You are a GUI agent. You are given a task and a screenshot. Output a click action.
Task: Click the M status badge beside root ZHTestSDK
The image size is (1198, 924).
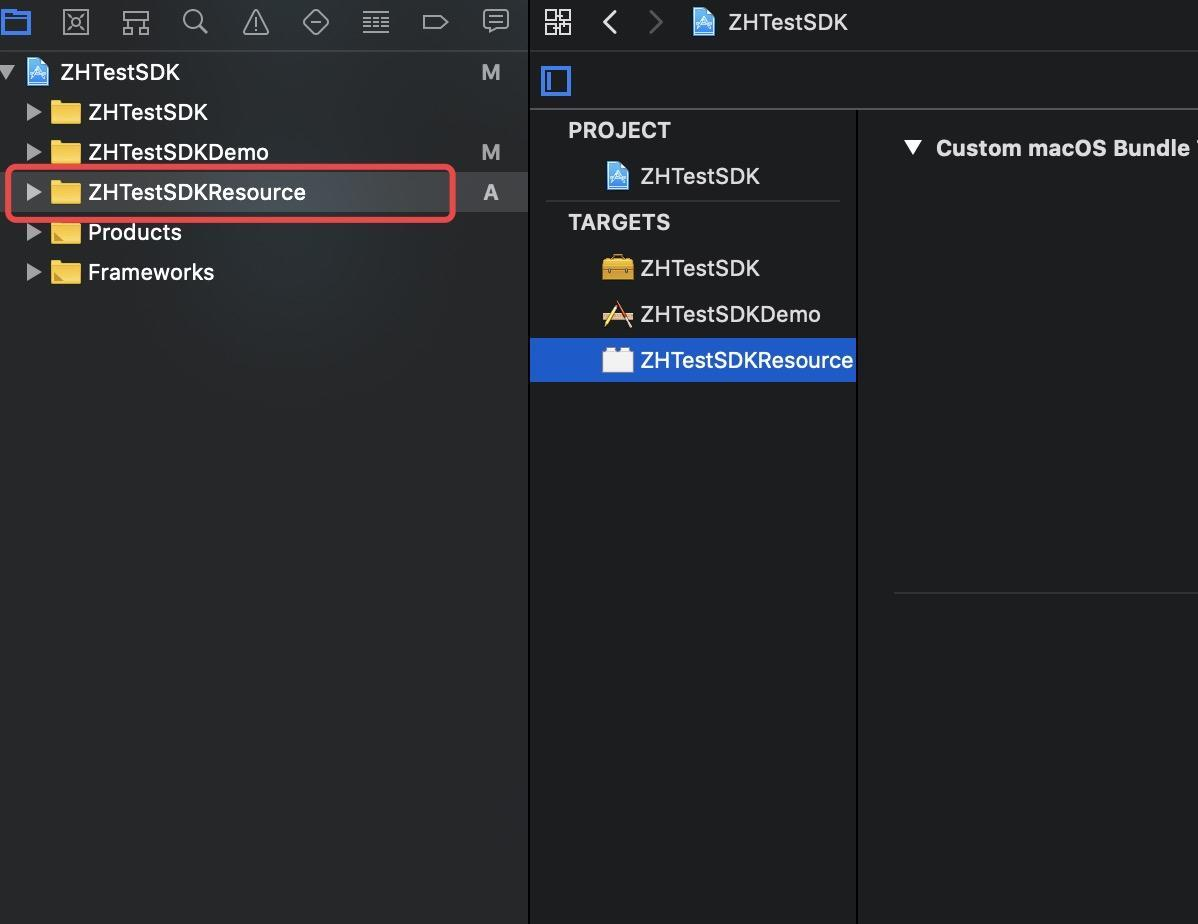(x=491, y=73)
